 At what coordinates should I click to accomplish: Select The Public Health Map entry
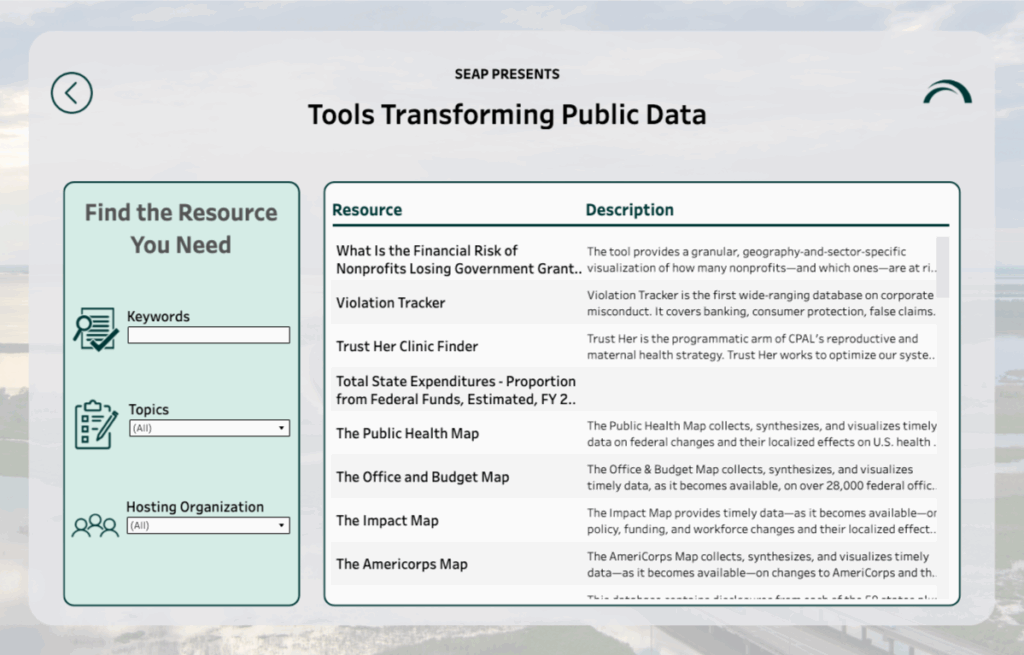pos(407,434)
